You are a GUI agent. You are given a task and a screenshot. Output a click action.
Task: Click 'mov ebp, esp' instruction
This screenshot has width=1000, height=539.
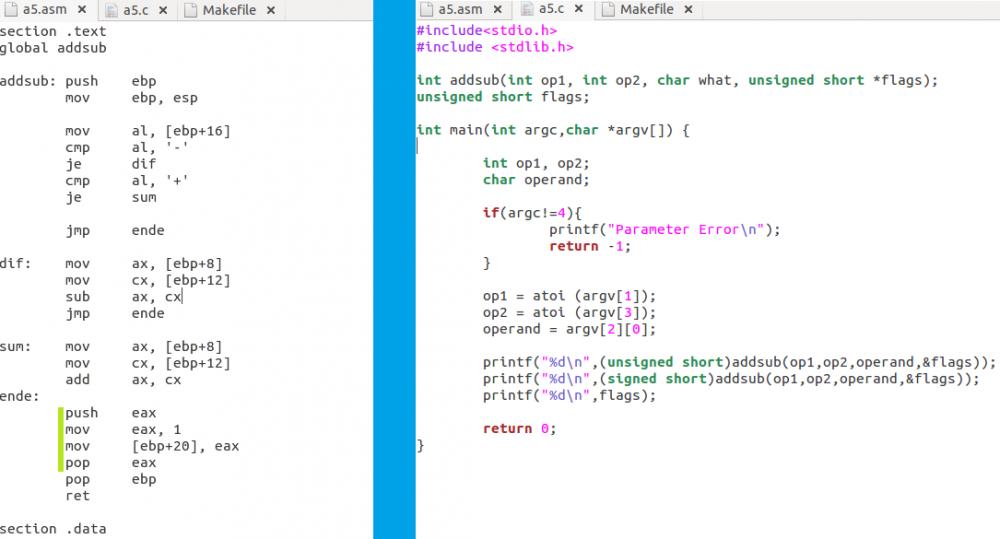click(x=131, y=98)
